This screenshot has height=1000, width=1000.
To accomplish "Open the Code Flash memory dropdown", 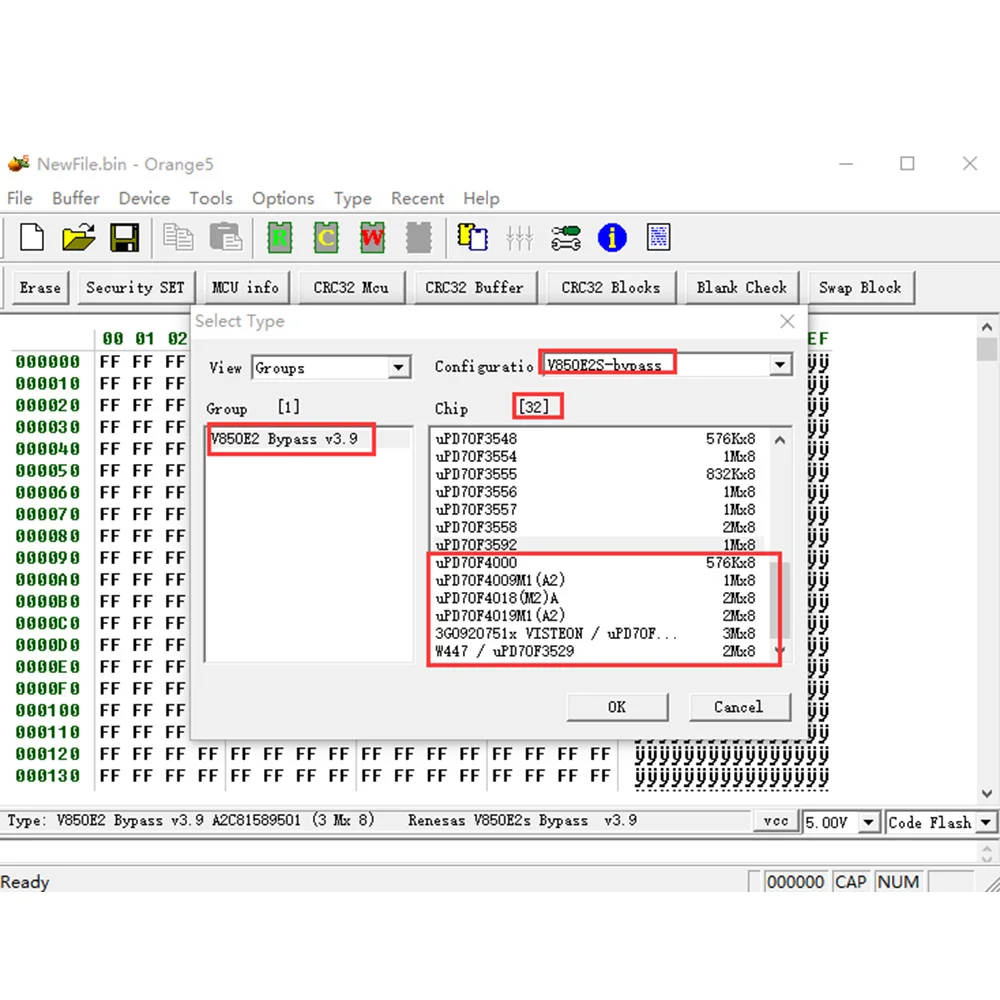I will click(x=986, y=822).
